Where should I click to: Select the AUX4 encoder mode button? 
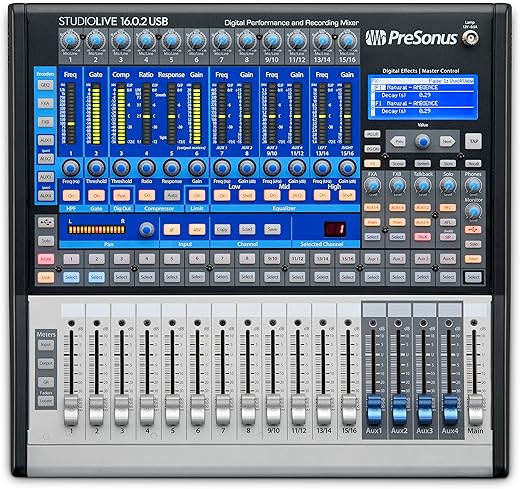pos(46,195)
